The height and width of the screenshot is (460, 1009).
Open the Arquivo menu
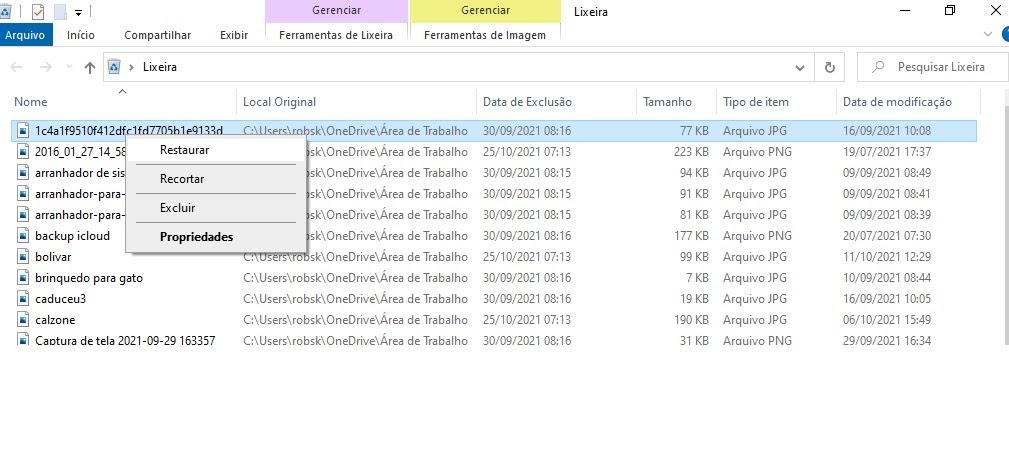[x=25, y=35]
